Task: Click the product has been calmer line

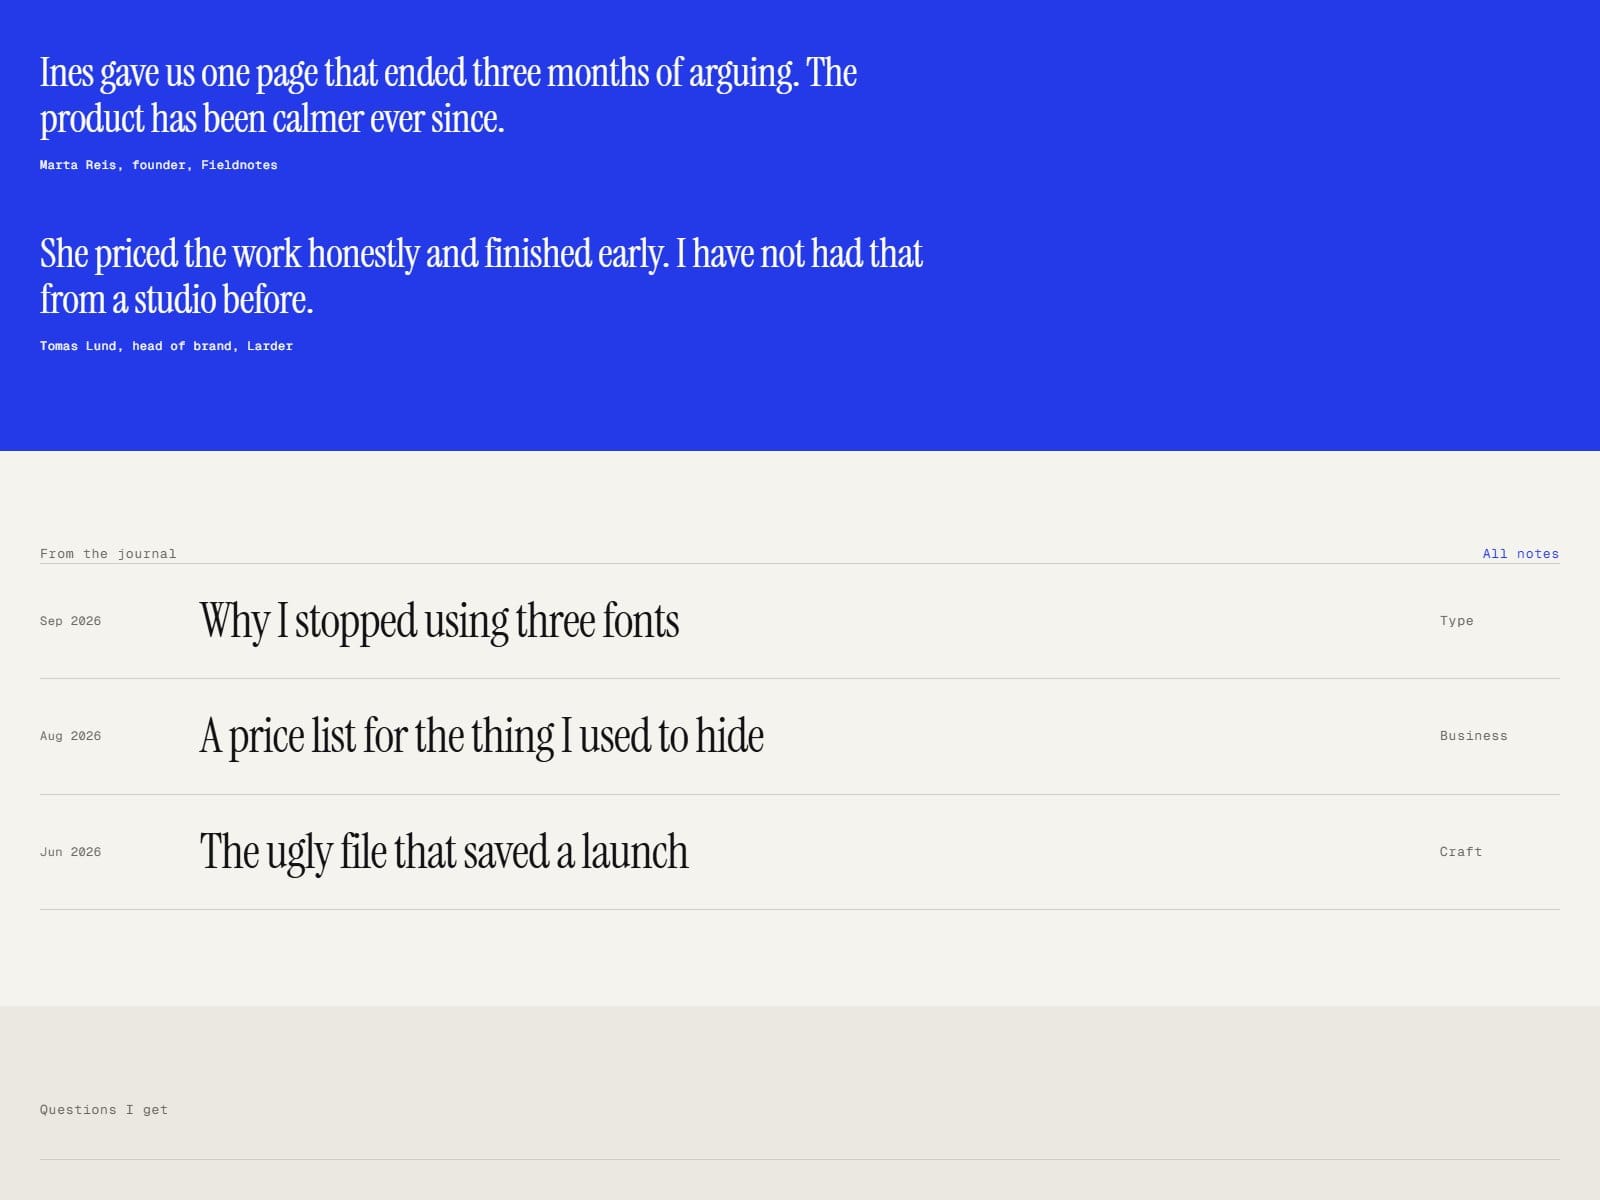Action: pos(272,119)
